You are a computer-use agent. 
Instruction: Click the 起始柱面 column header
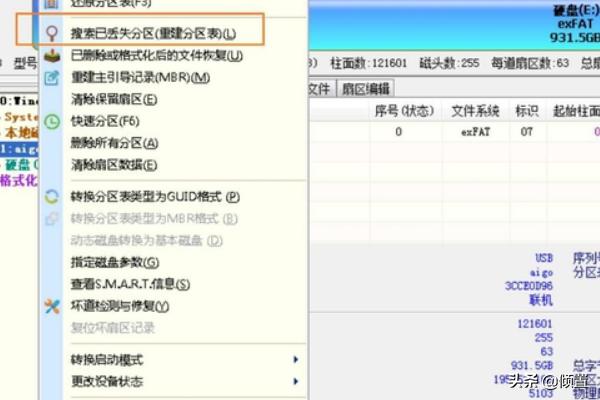click(x=576, y=111)
